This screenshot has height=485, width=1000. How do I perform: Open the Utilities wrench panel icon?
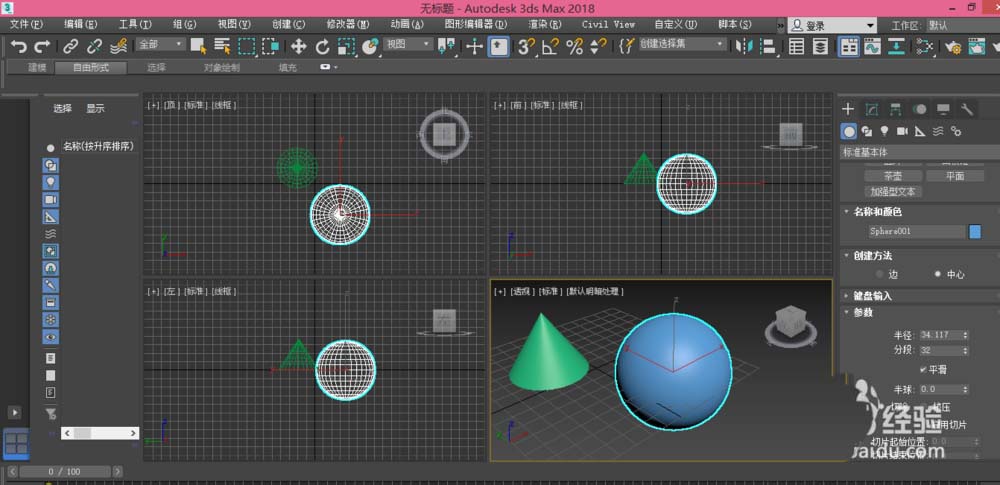[967, 109]
